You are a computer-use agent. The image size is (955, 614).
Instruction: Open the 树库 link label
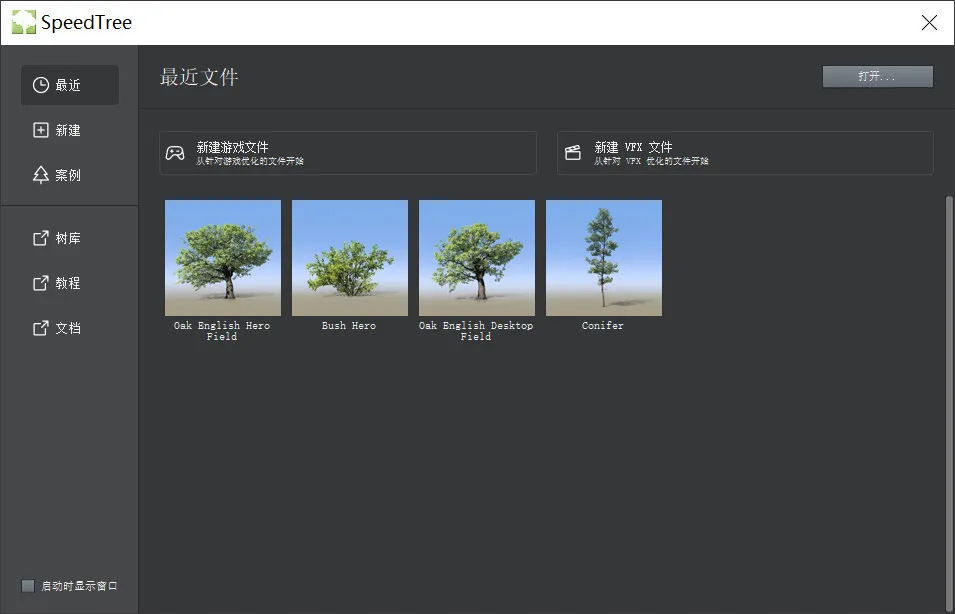pyautogui.click(x=68, y=238)
